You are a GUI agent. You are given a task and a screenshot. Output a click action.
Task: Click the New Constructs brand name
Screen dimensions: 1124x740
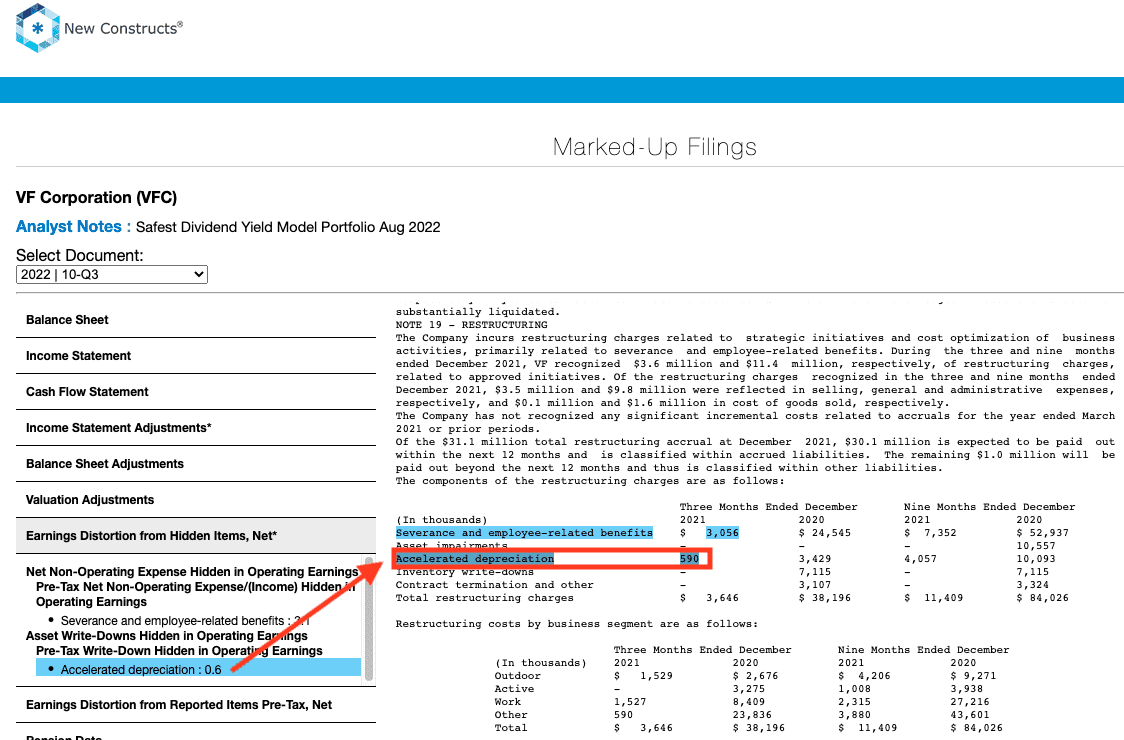tap(123, 29)
